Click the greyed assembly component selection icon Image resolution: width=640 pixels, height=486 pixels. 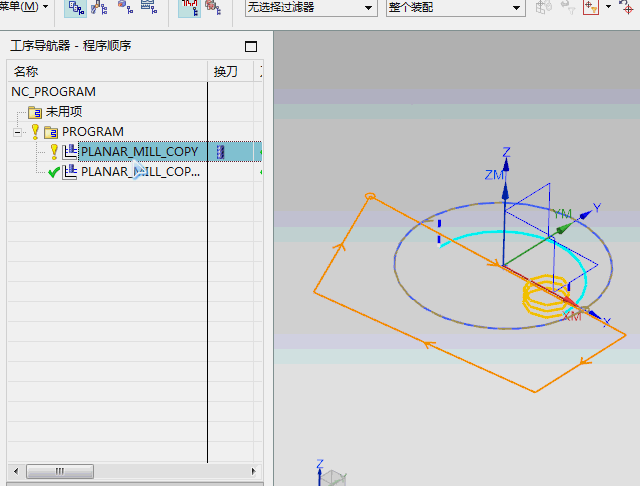click(x=544, y=7)
